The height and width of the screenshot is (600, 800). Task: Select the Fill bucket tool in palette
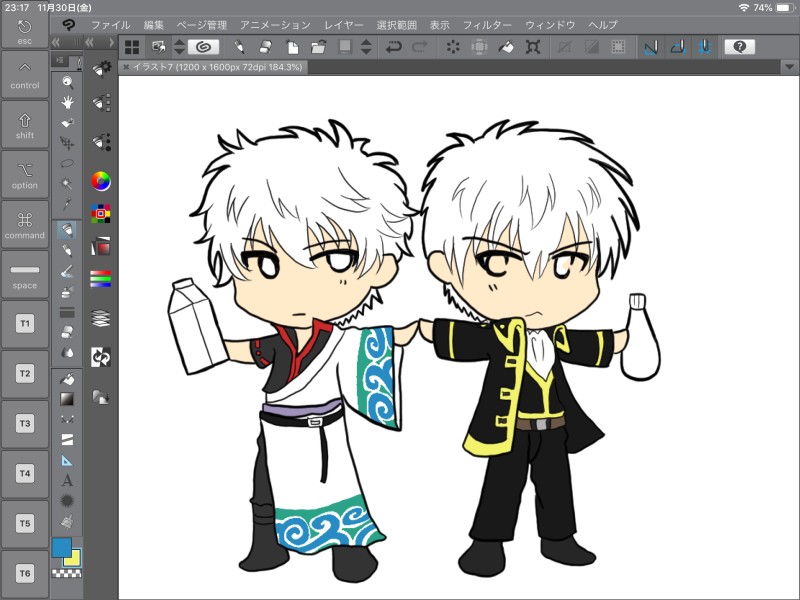[67, 379]
